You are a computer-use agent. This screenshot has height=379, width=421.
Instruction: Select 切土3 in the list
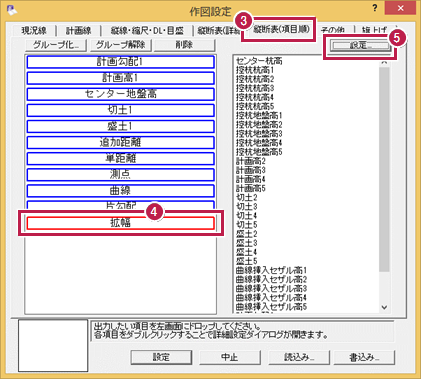[x=247, y=206]
